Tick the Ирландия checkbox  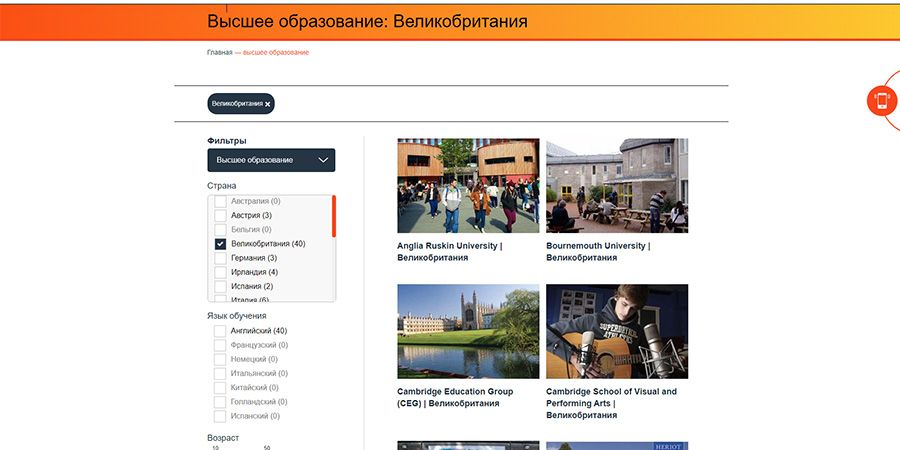pos(221,272)
